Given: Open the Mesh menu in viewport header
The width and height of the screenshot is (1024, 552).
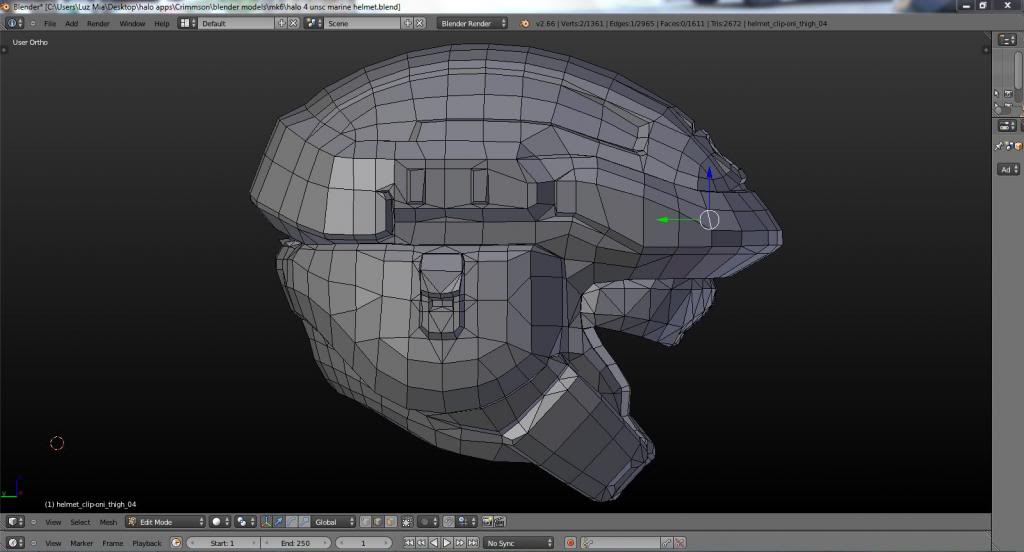Looking at the screenshot, I should click(107, 522).
